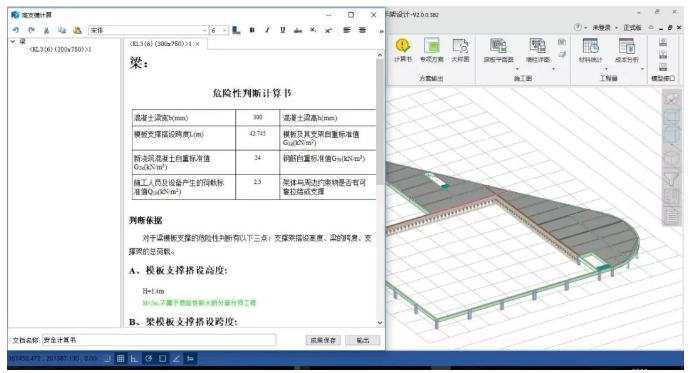Viewport: 690px width, 373px height.
Task: Click the filter funnel icon in right sidebar
Action: point(672,179)
